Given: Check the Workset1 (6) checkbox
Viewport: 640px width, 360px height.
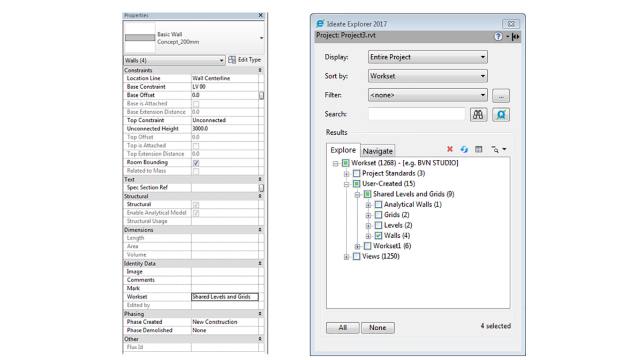Looking at the screenshot, I should coord(367,246).
